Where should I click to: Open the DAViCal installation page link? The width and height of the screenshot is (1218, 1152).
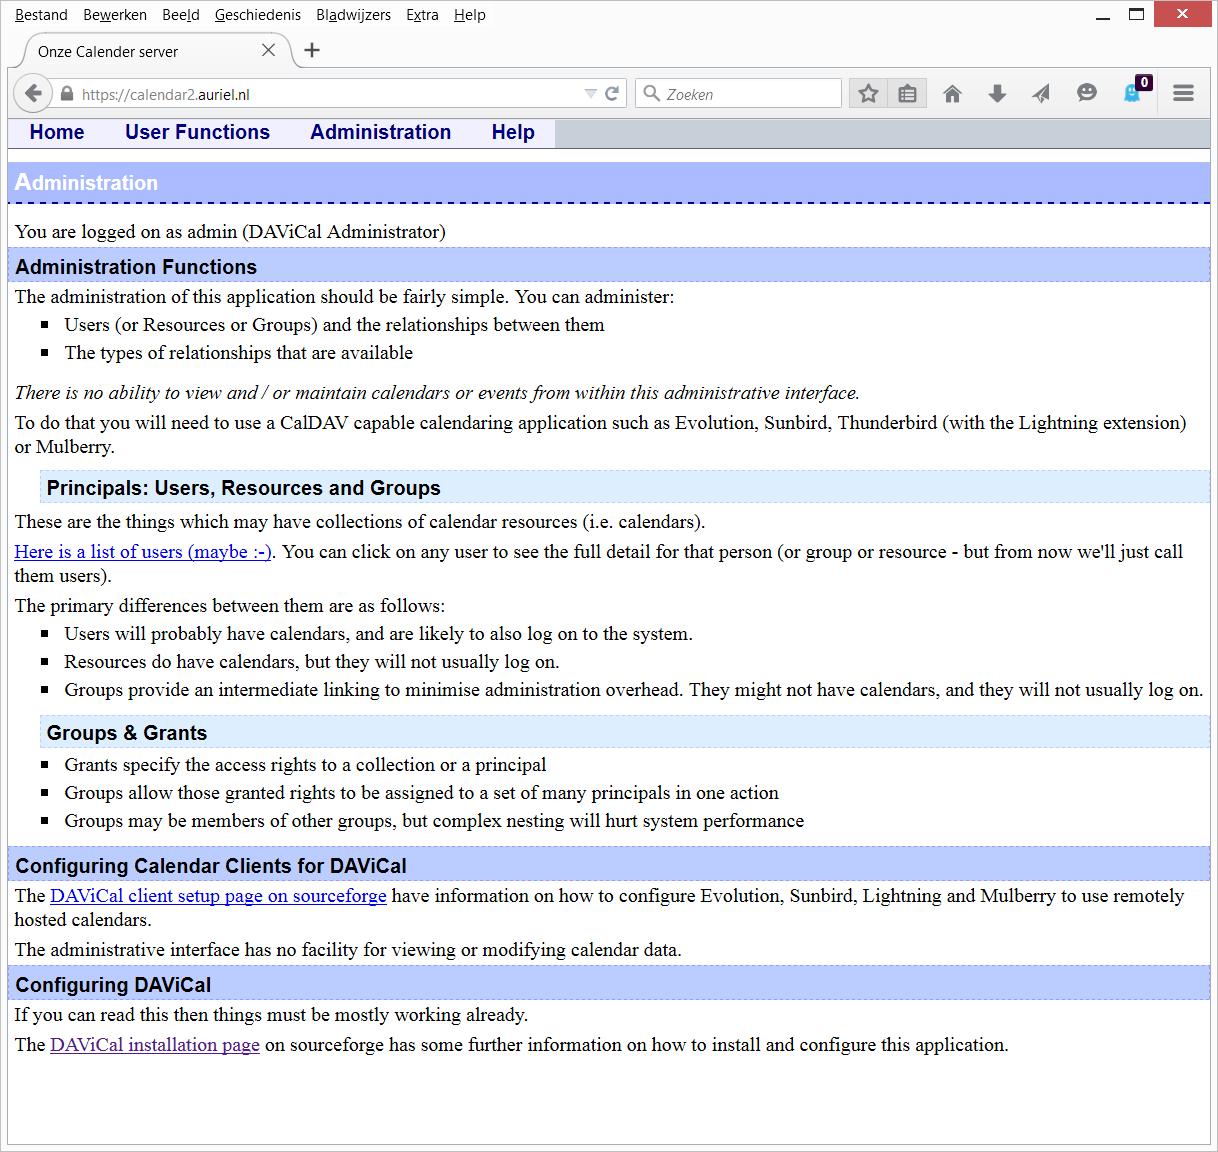pyautogui.click(x=155, y=1045)
